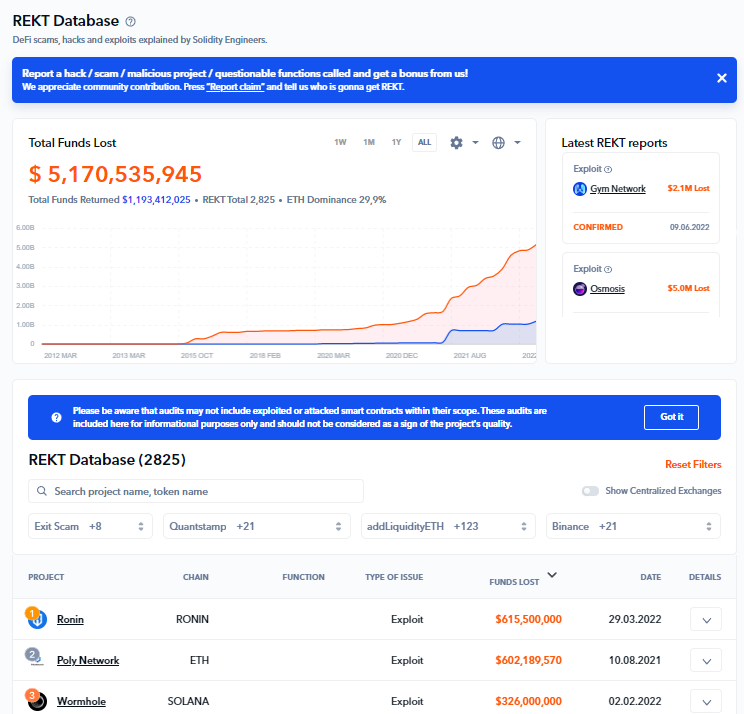Select the 1W chart range
Image resolution: width=744 pixels, height=714 pixels.
(x=340, y=142)
